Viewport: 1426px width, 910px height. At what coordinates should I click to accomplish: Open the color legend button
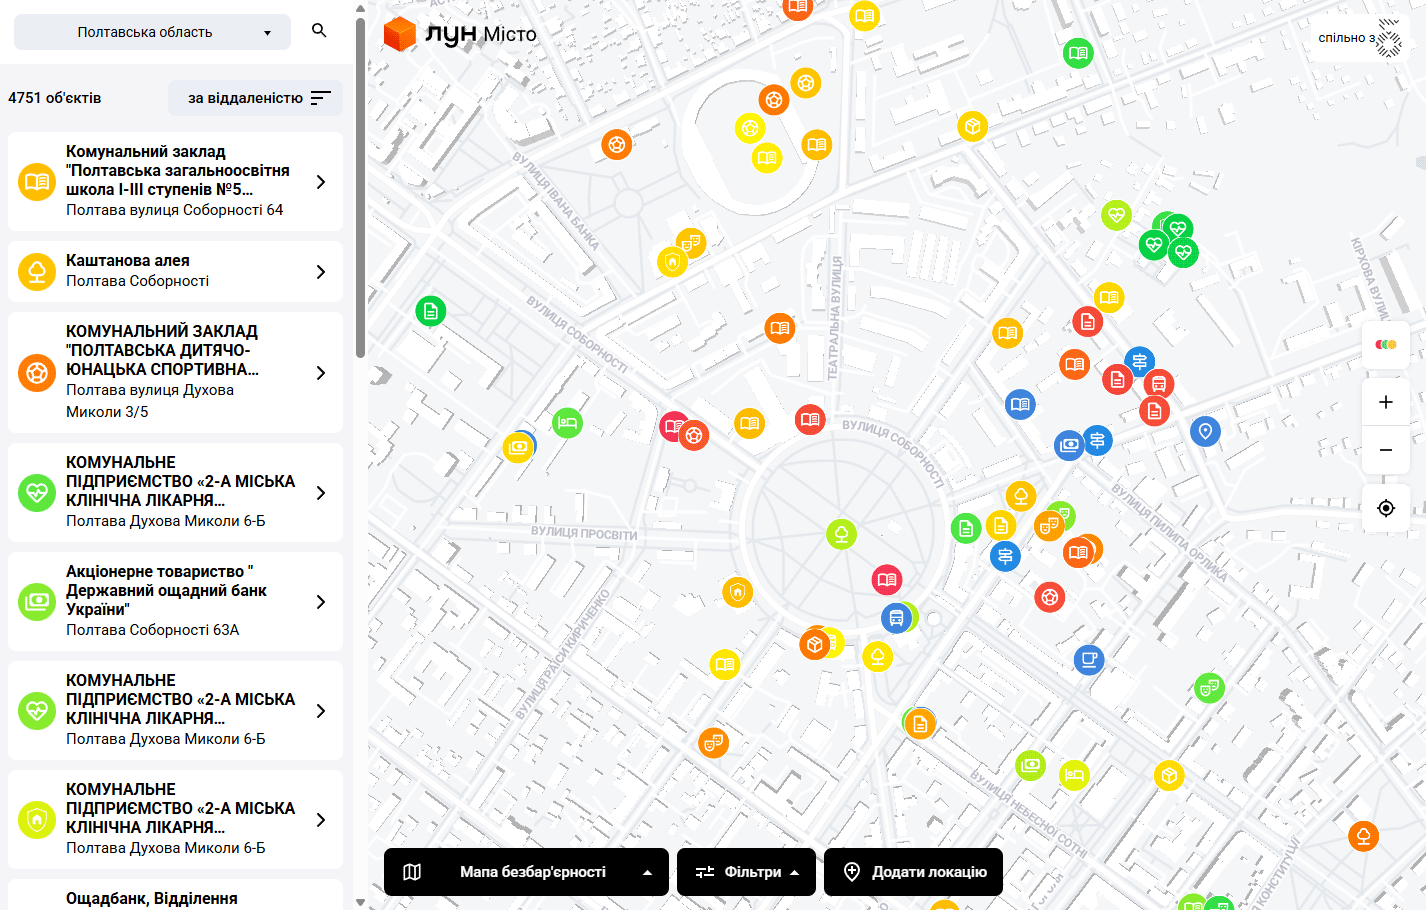coord(1386,344)
